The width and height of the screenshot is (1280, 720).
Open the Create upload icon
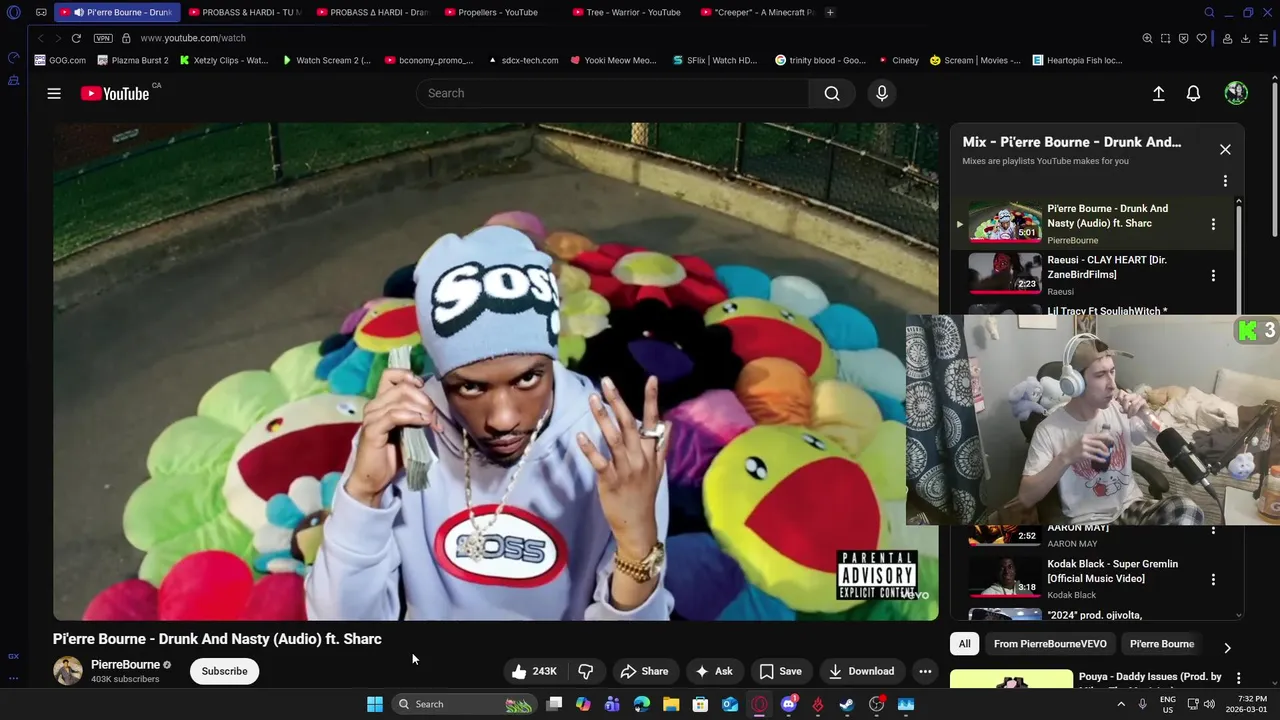(x=1158, y=93)
